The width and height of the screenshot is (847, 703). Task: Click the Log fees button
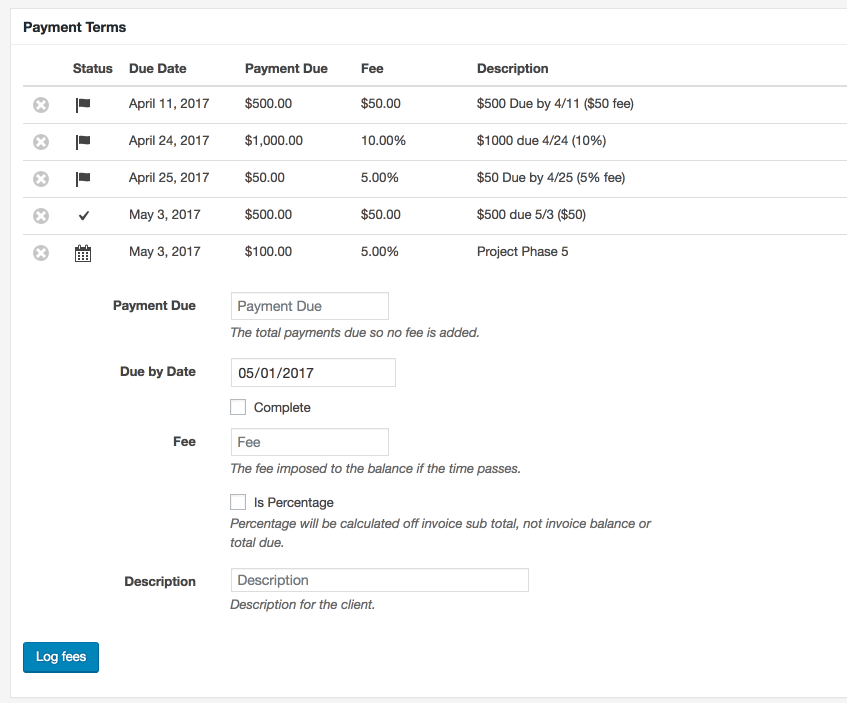click(61, 657)
